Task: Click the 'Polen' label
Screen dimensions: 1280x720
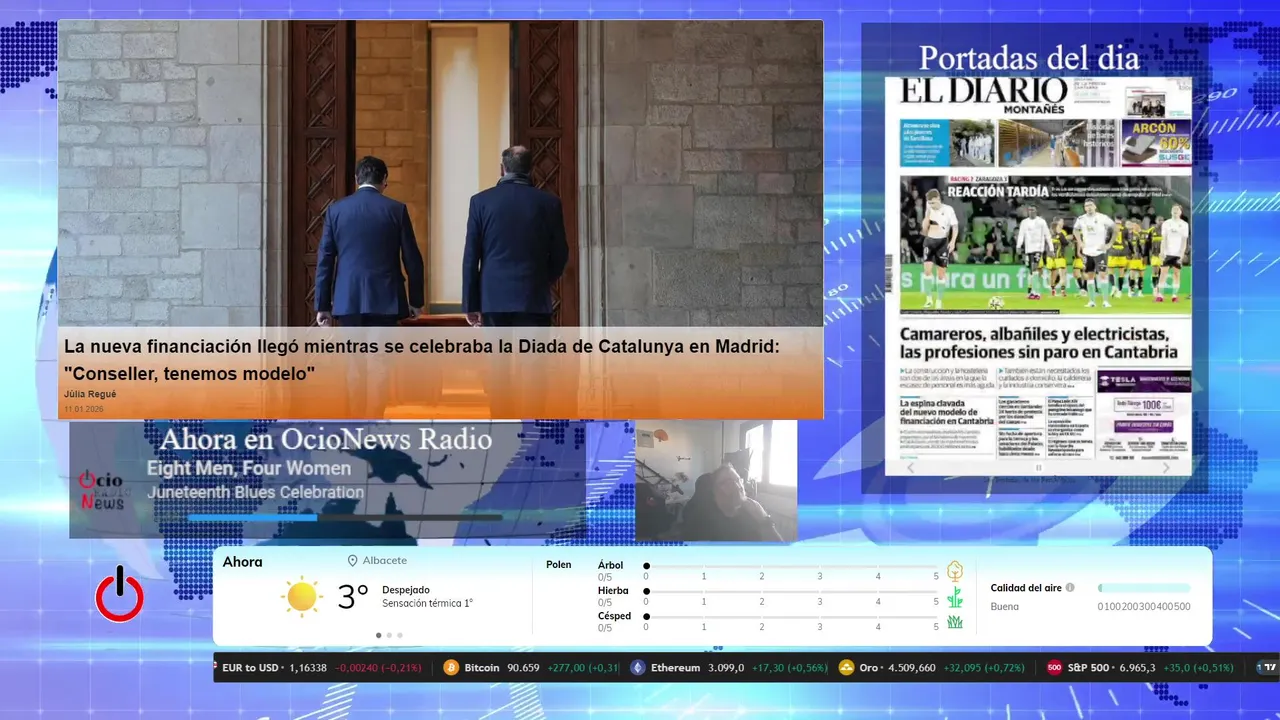Action: pyautogui.click(x=559, y=565)
